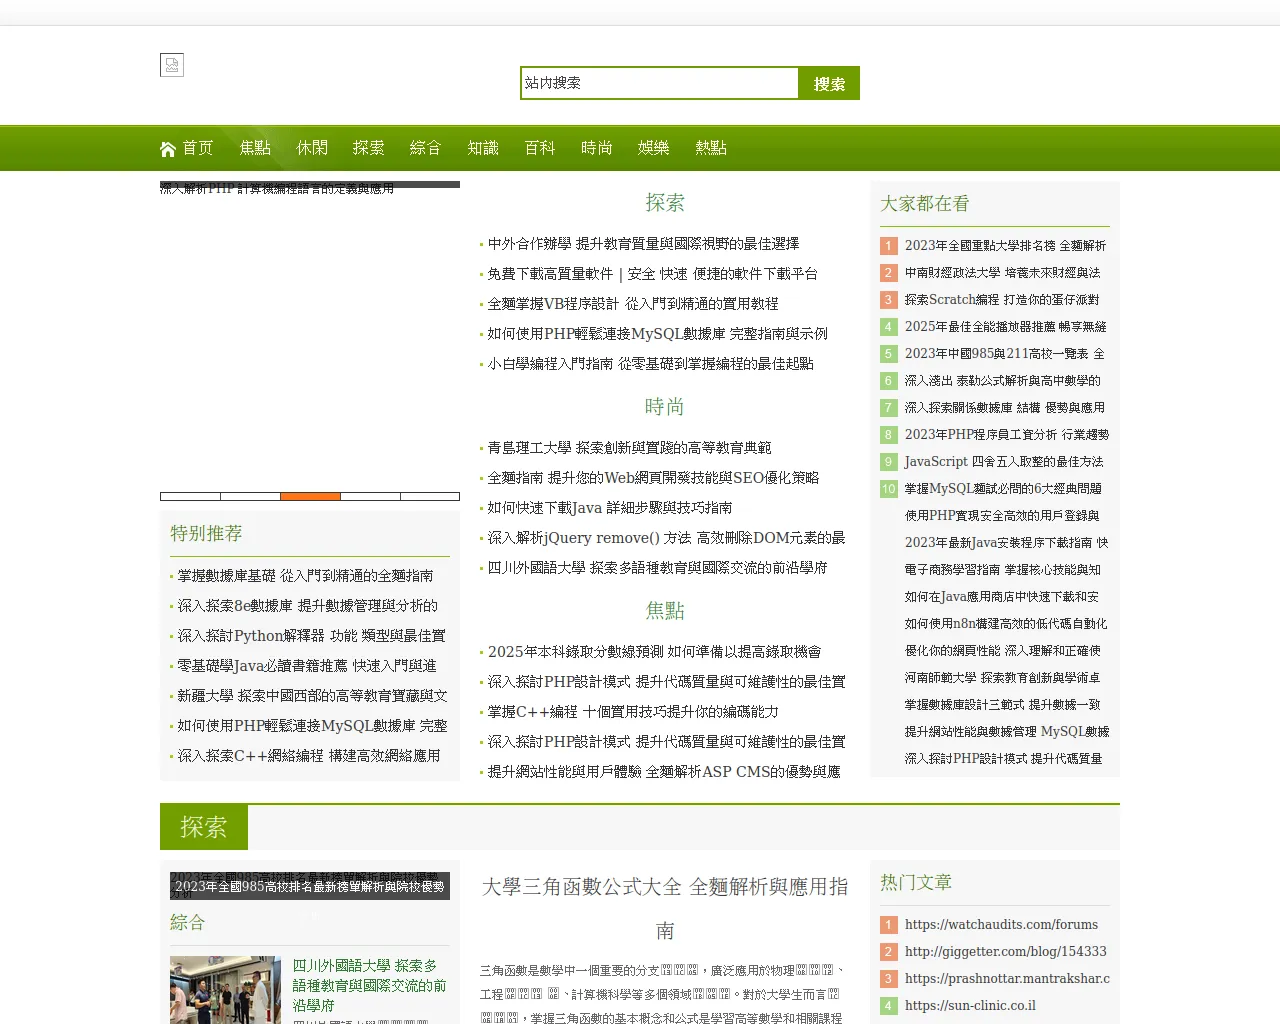Click the green 搜索 button
Image resolution: width=1280 pixels, height=1024 pixels.
(x=829, y=83)
